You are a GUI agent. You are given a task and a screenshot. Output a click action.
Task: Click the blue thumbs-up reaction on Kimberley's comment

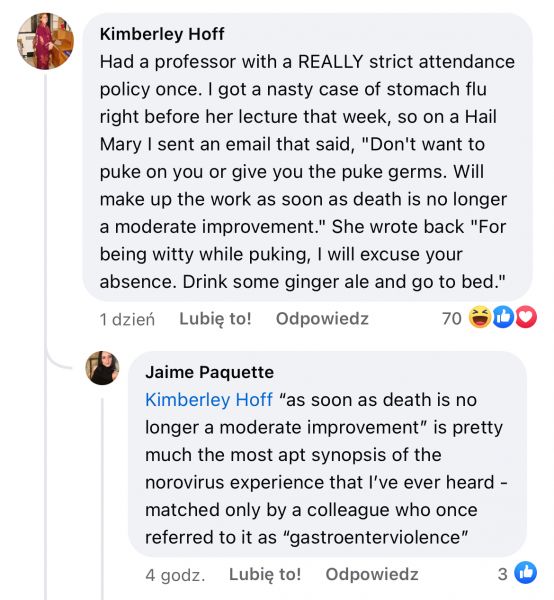503,317
